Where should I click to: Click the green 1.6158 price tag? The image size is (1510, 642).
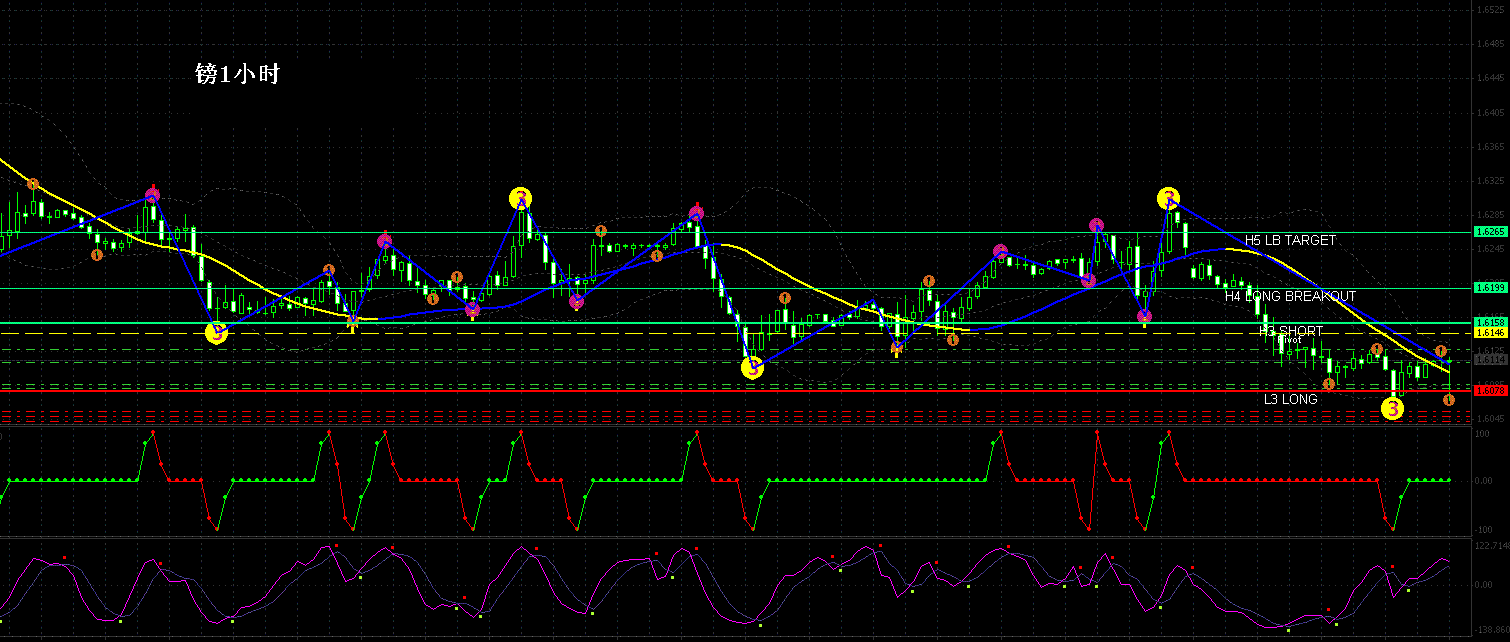point(1490,322)
